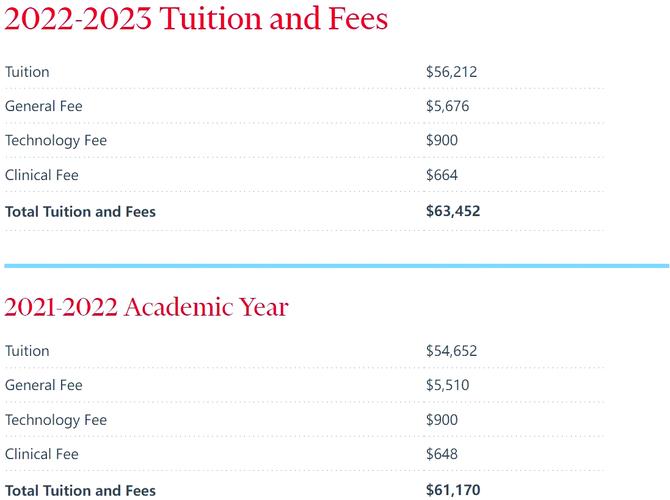The width and height of the screenshot is (670, 500).
Task: Select the $61,170 total amount
Action: (453, 490)
